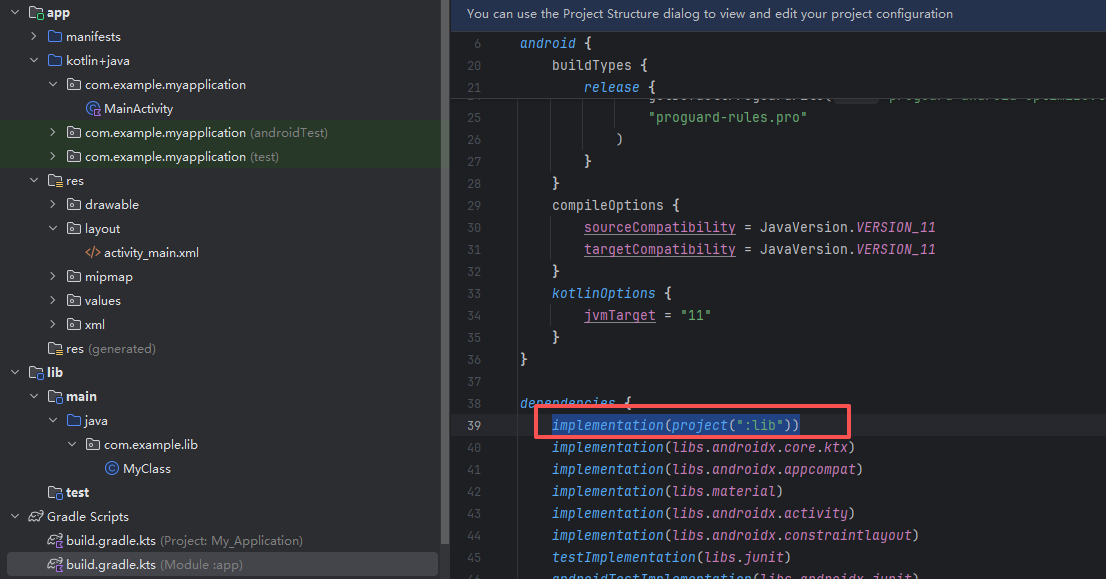This screenshot has height=579, width=1106.
Task: Click the sourceCompatibility property
Action: pyautogui.click(x=660, y=227)
